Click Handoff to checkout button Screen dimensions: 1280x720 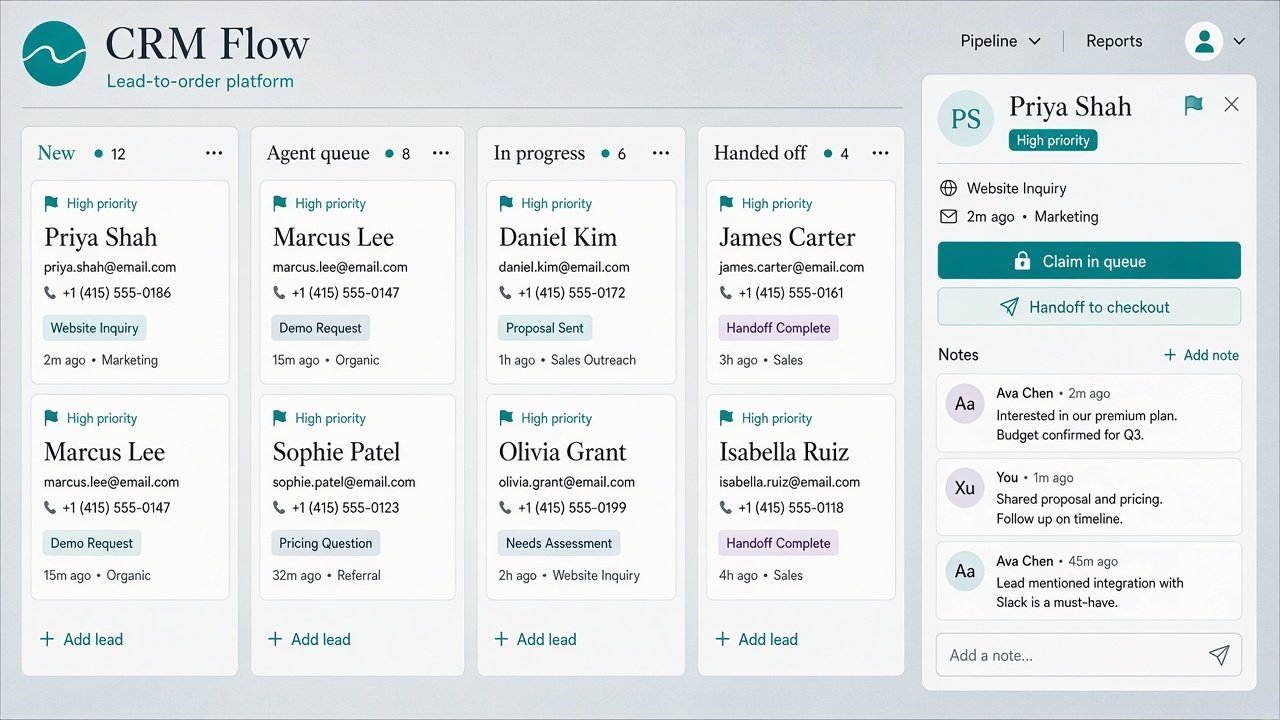click(x=1089, y=307)
